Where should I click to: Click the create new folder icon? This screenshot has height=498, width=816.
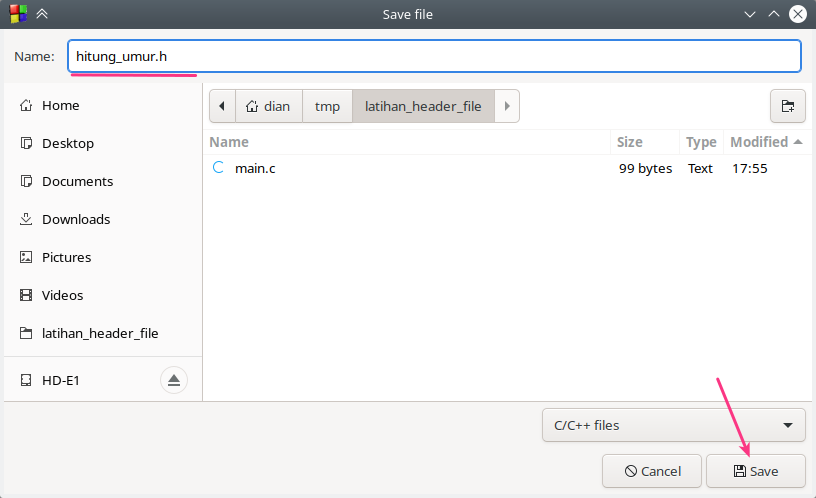point(787,106)
